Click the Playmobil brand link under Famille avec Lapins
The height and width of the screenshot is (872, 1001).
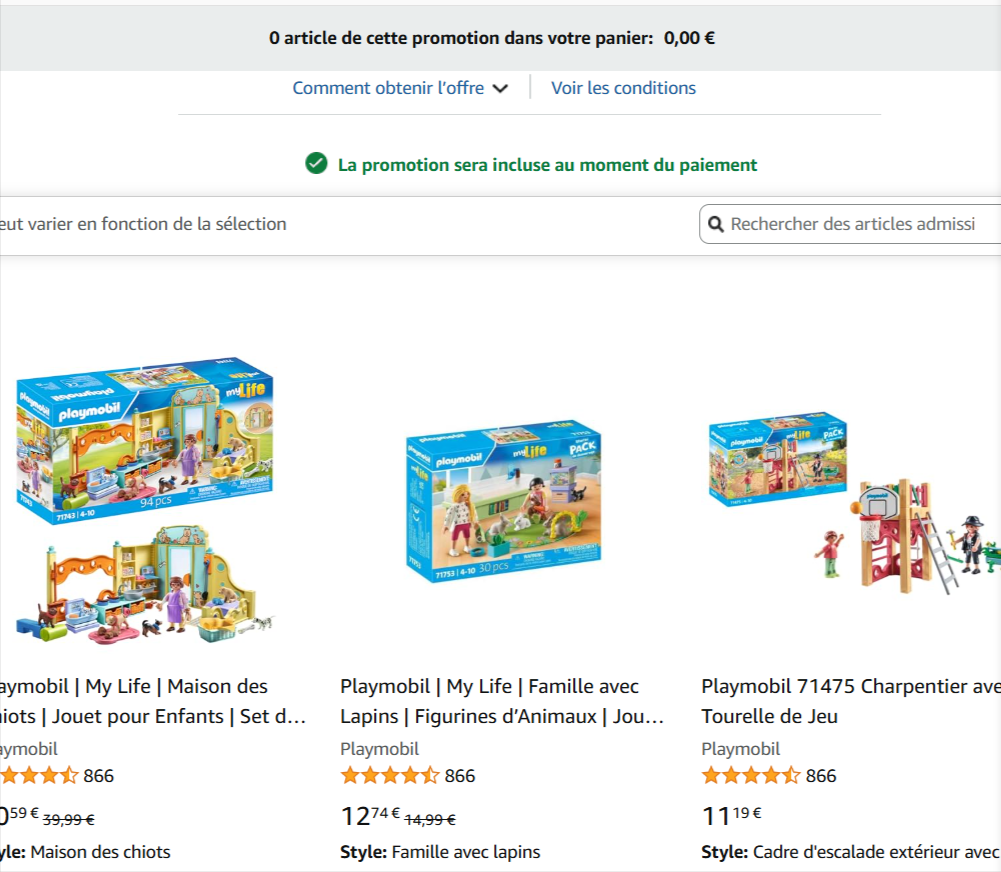pos(379,748)
